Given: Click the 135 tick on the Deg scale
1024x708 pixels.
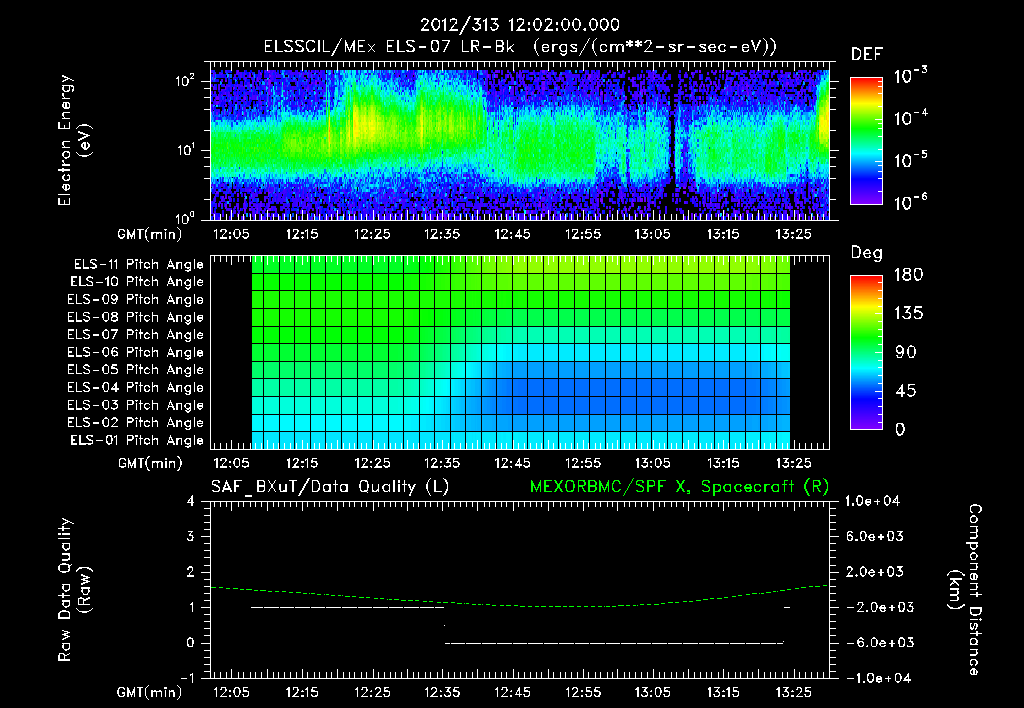Looking at the screenshot, I should coord(908,314).
